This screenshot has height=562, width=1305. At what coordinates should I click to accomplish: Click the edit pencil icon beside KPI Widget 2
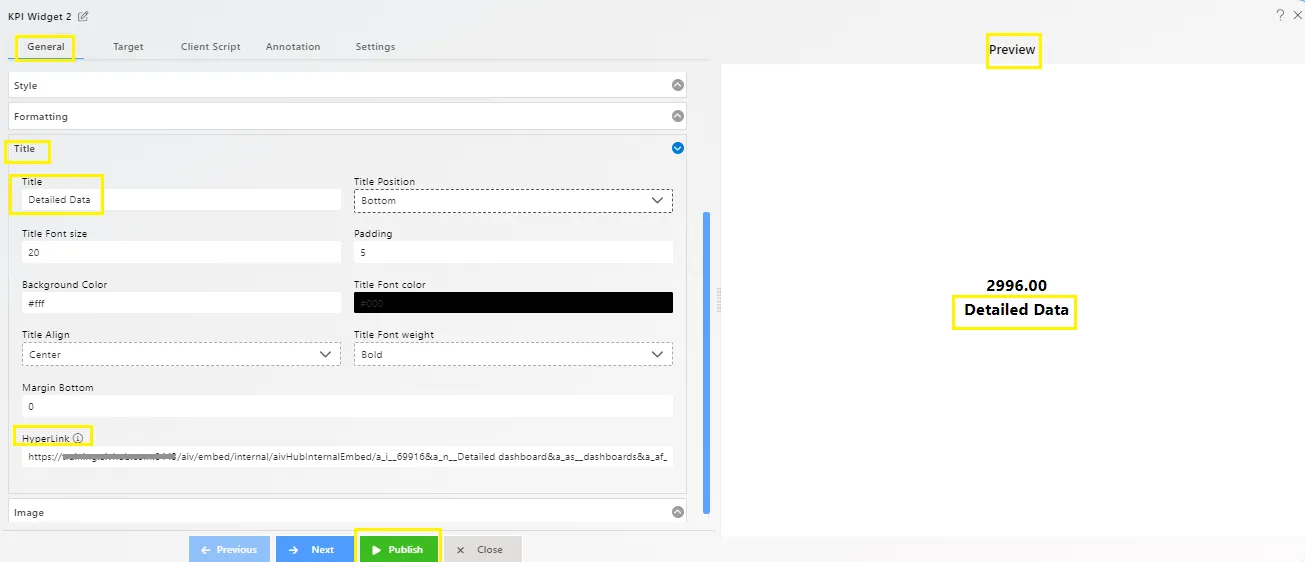[x=83, y=16]
